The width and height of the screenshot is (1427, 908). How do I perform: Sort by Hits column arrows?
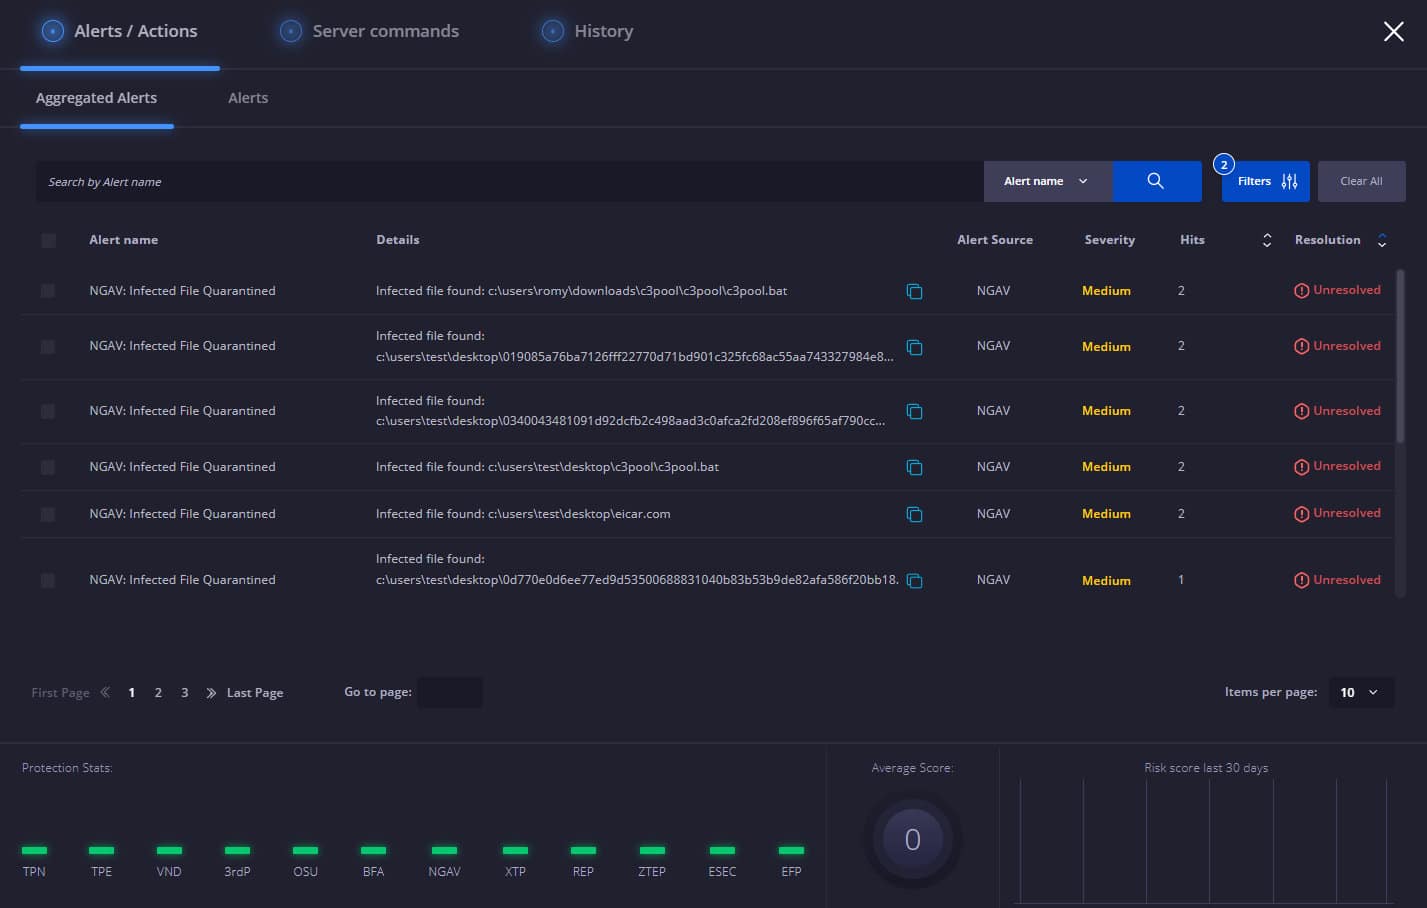[1267, 240]
